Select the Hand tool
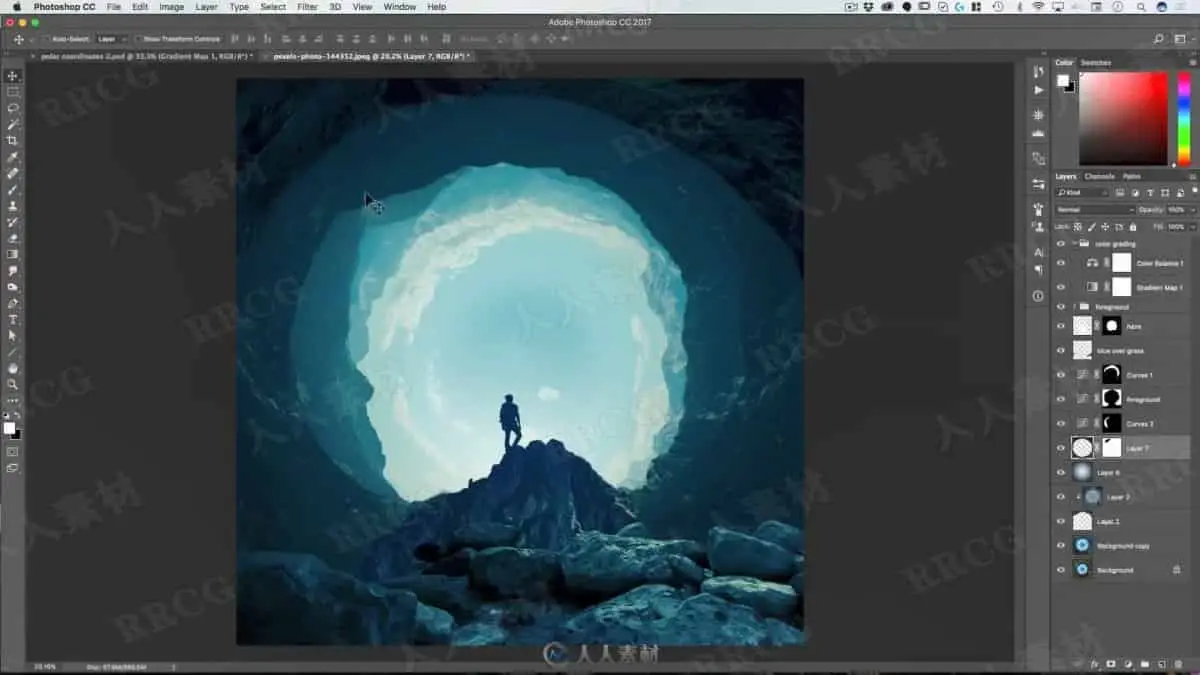1200x675 pixels. (x=12, y=367)
